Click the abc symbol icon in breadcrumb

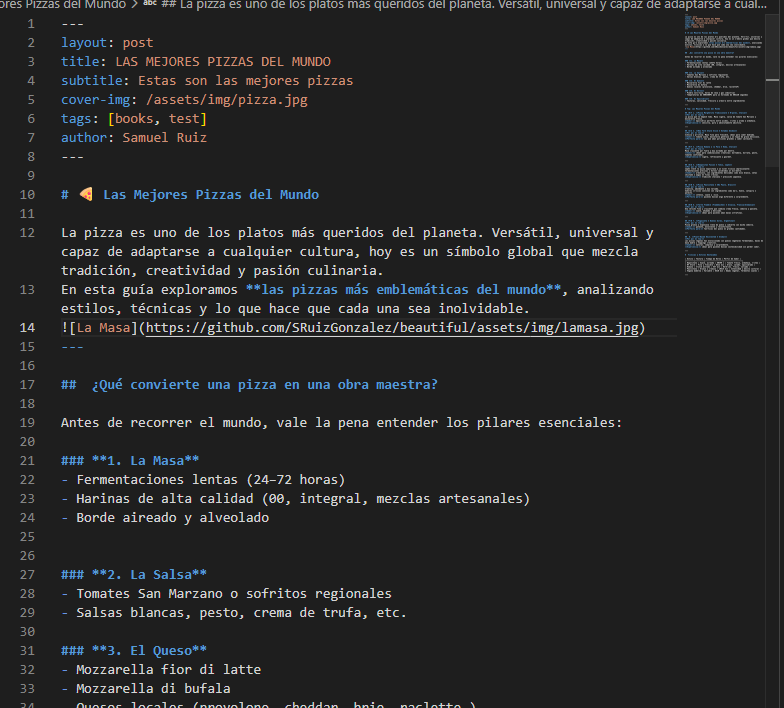149,5
